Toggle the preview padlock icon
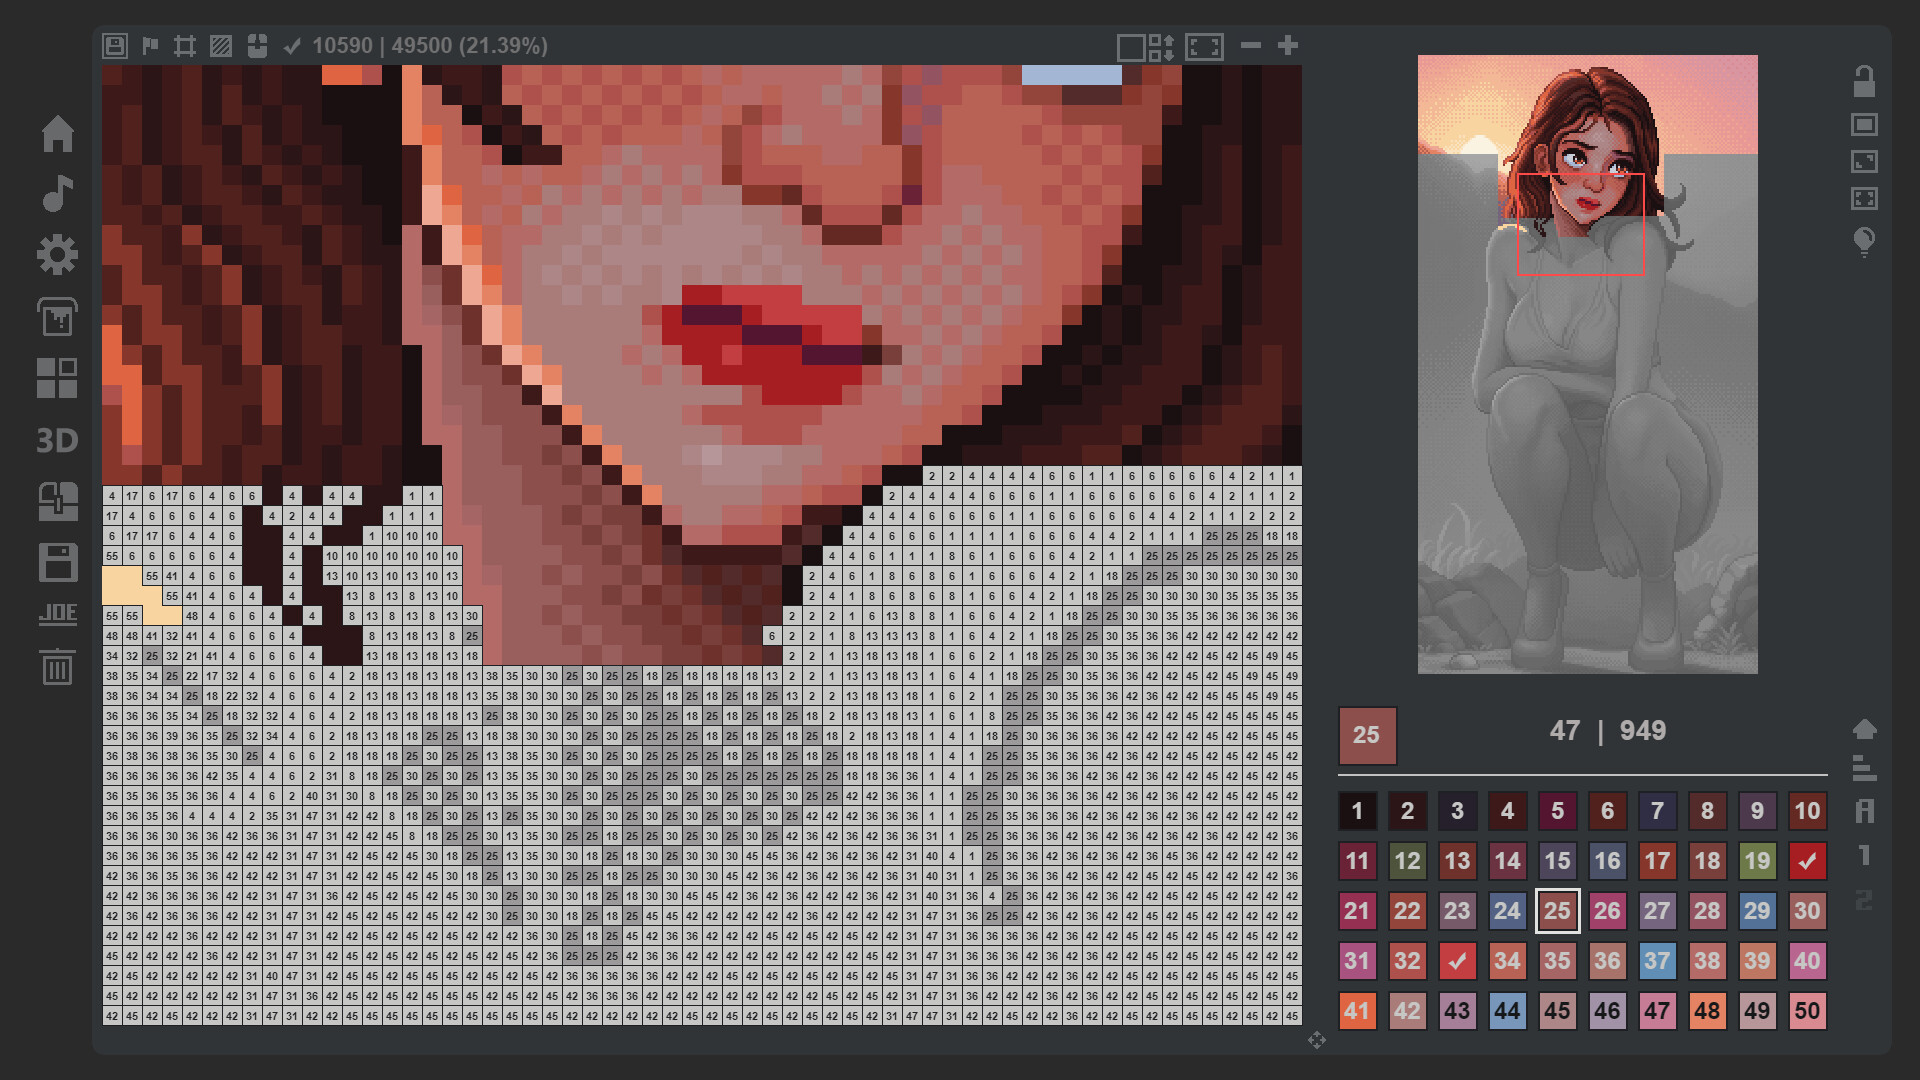The height and width of the screenshot is (1080, 1920). [x=1864, y=81]
